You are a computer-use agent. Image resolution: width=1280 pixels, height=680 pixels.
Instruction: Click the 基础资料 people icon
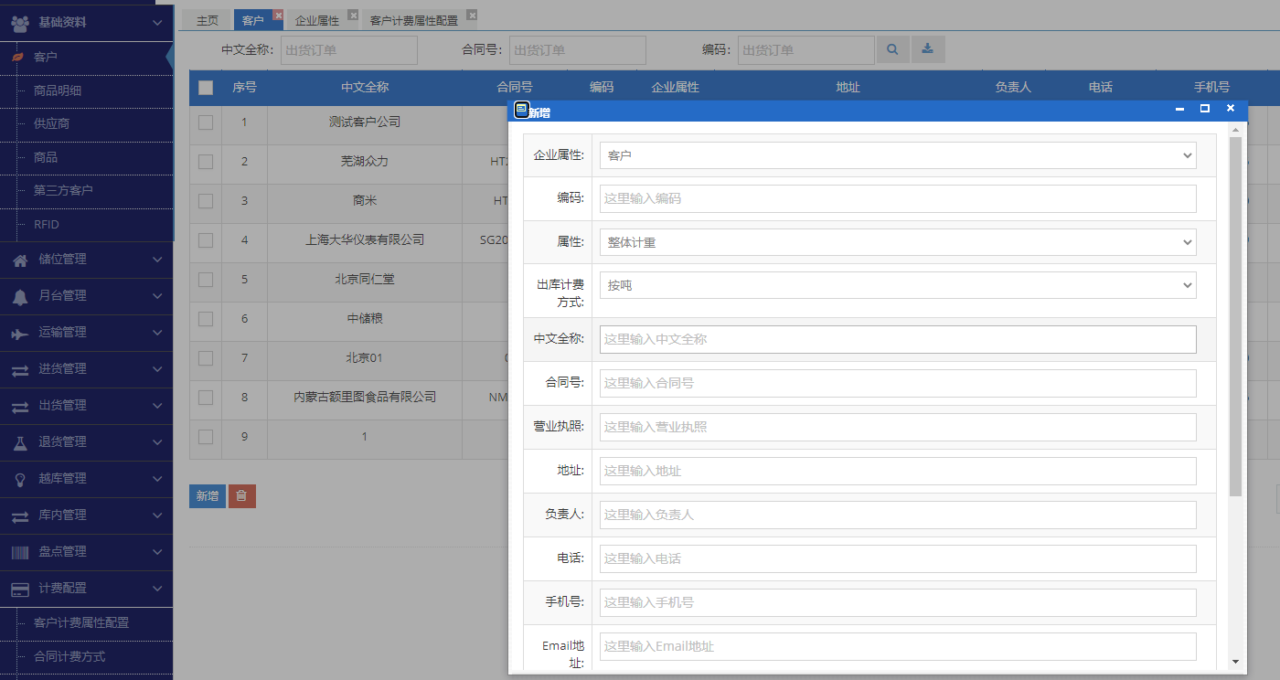(x=20, y=22)
